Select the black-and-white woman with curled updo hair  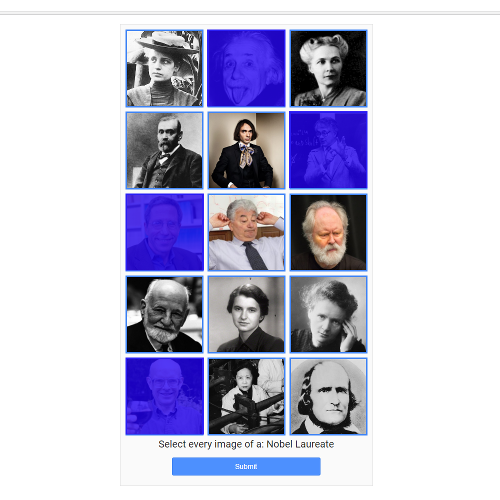point(328,68)
